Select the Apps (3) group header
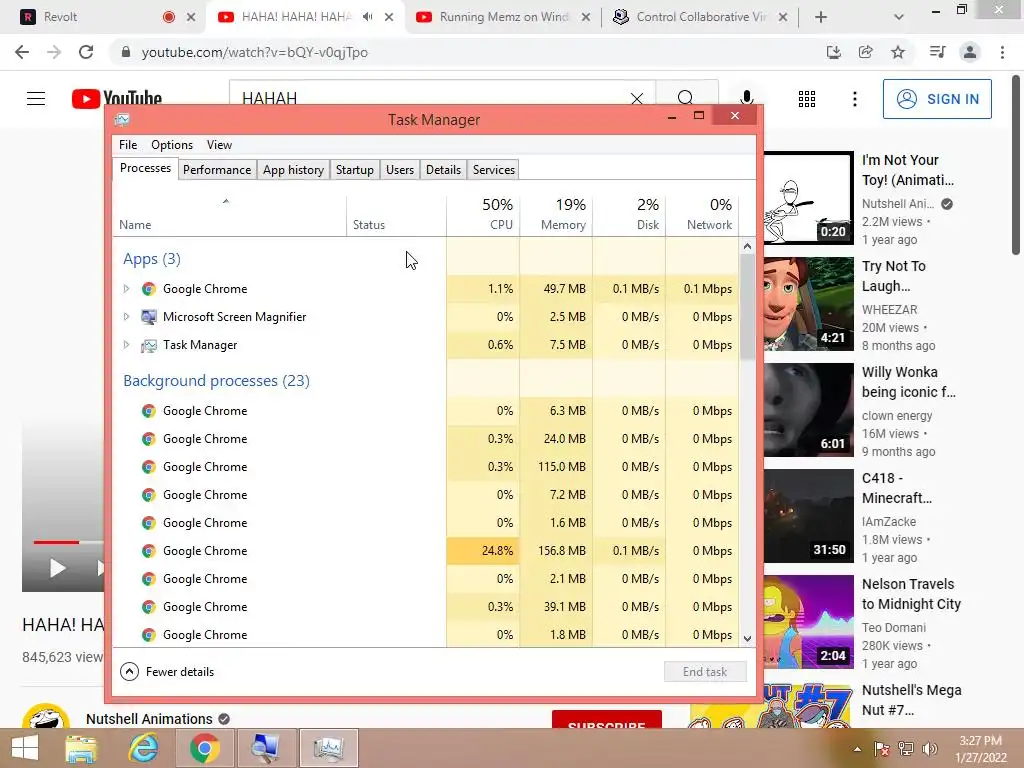 click(152, 259)
